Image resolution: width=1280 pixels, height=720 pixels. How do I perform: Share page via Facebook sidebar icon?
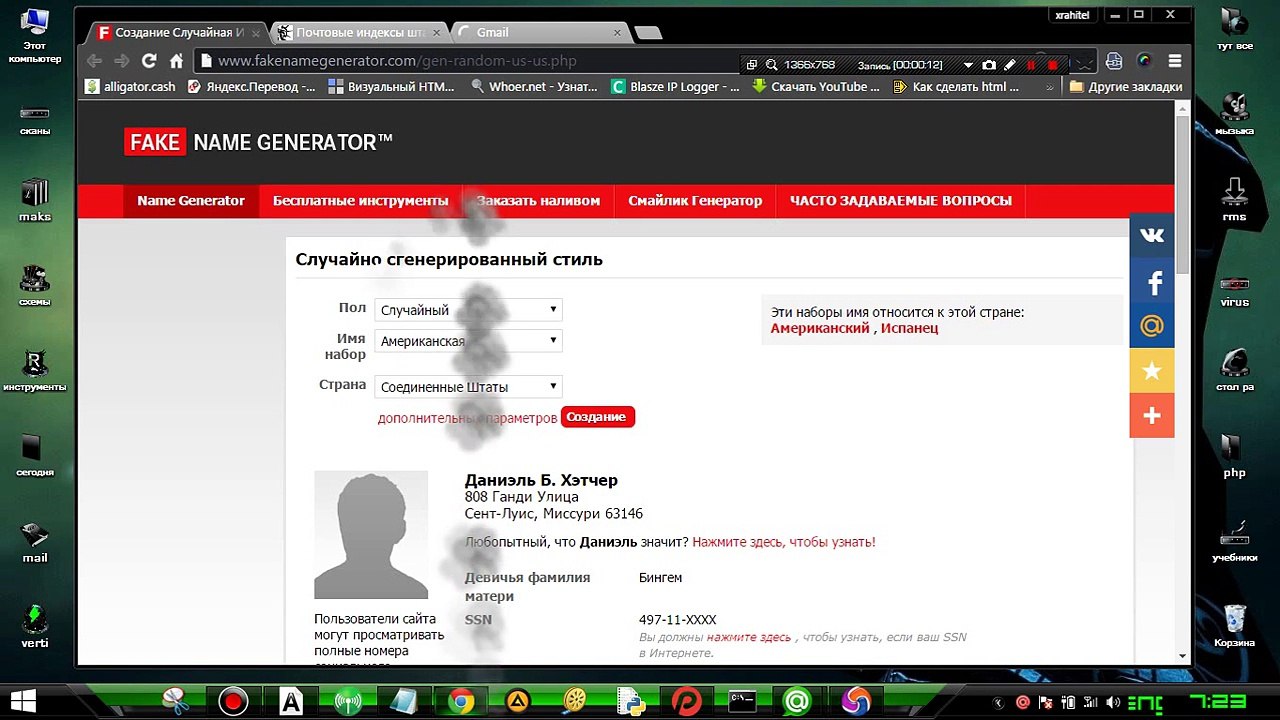click(1152, 282)
